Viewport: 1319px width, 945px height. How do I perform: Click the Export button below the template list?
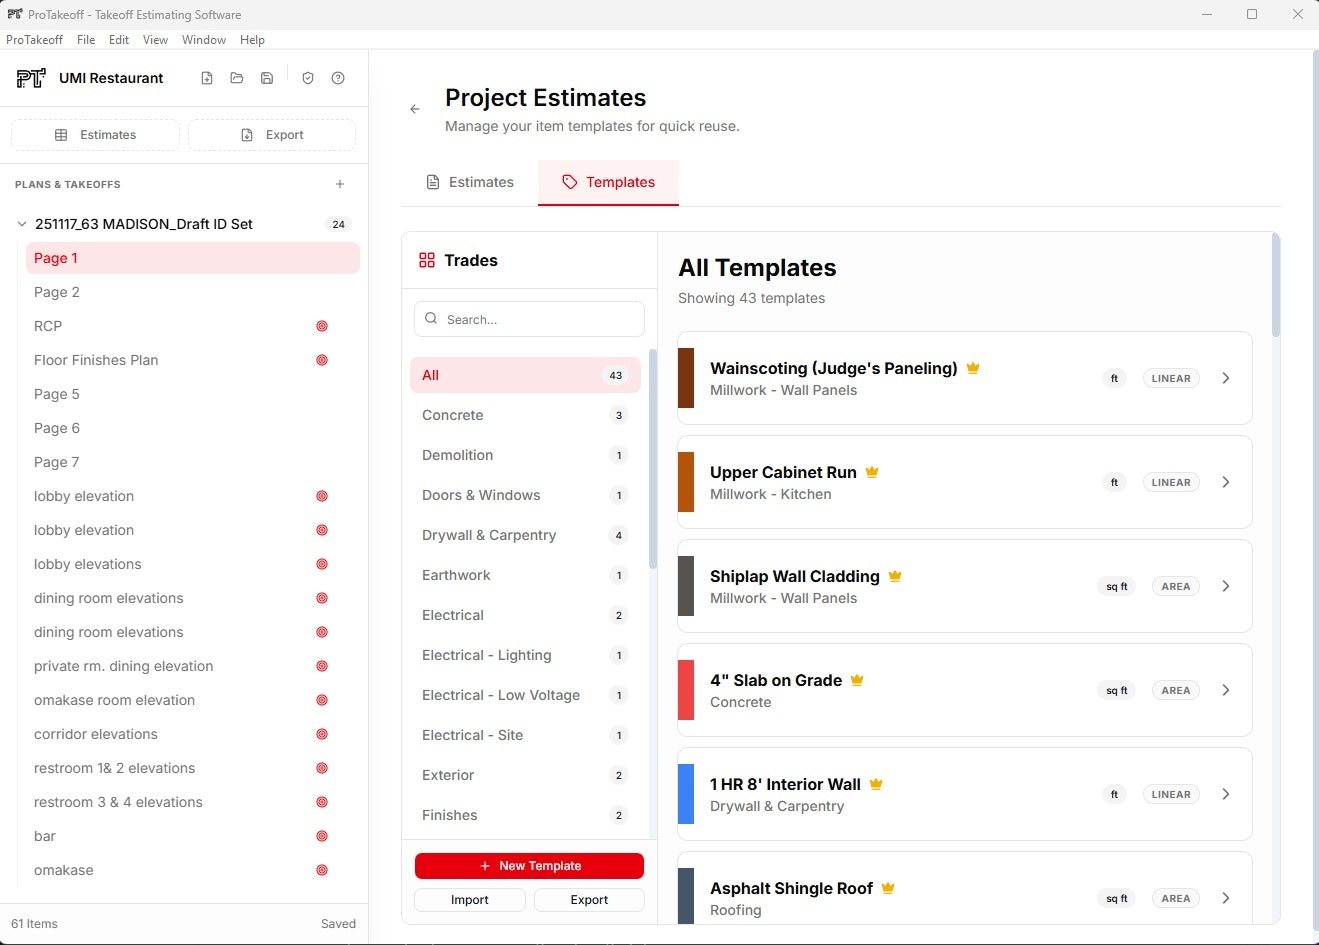pos(588,900)
